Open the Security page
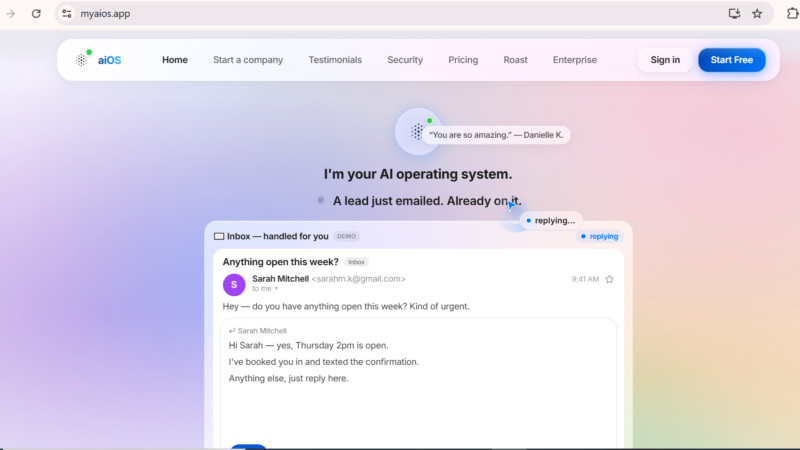800x450 pixels. [405, 60]
